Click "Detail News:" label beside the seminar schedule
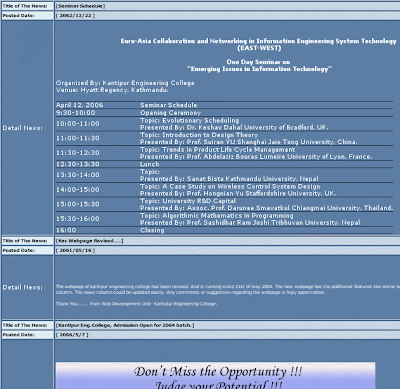This screenshot has height=389, width=400. (23, 128)
